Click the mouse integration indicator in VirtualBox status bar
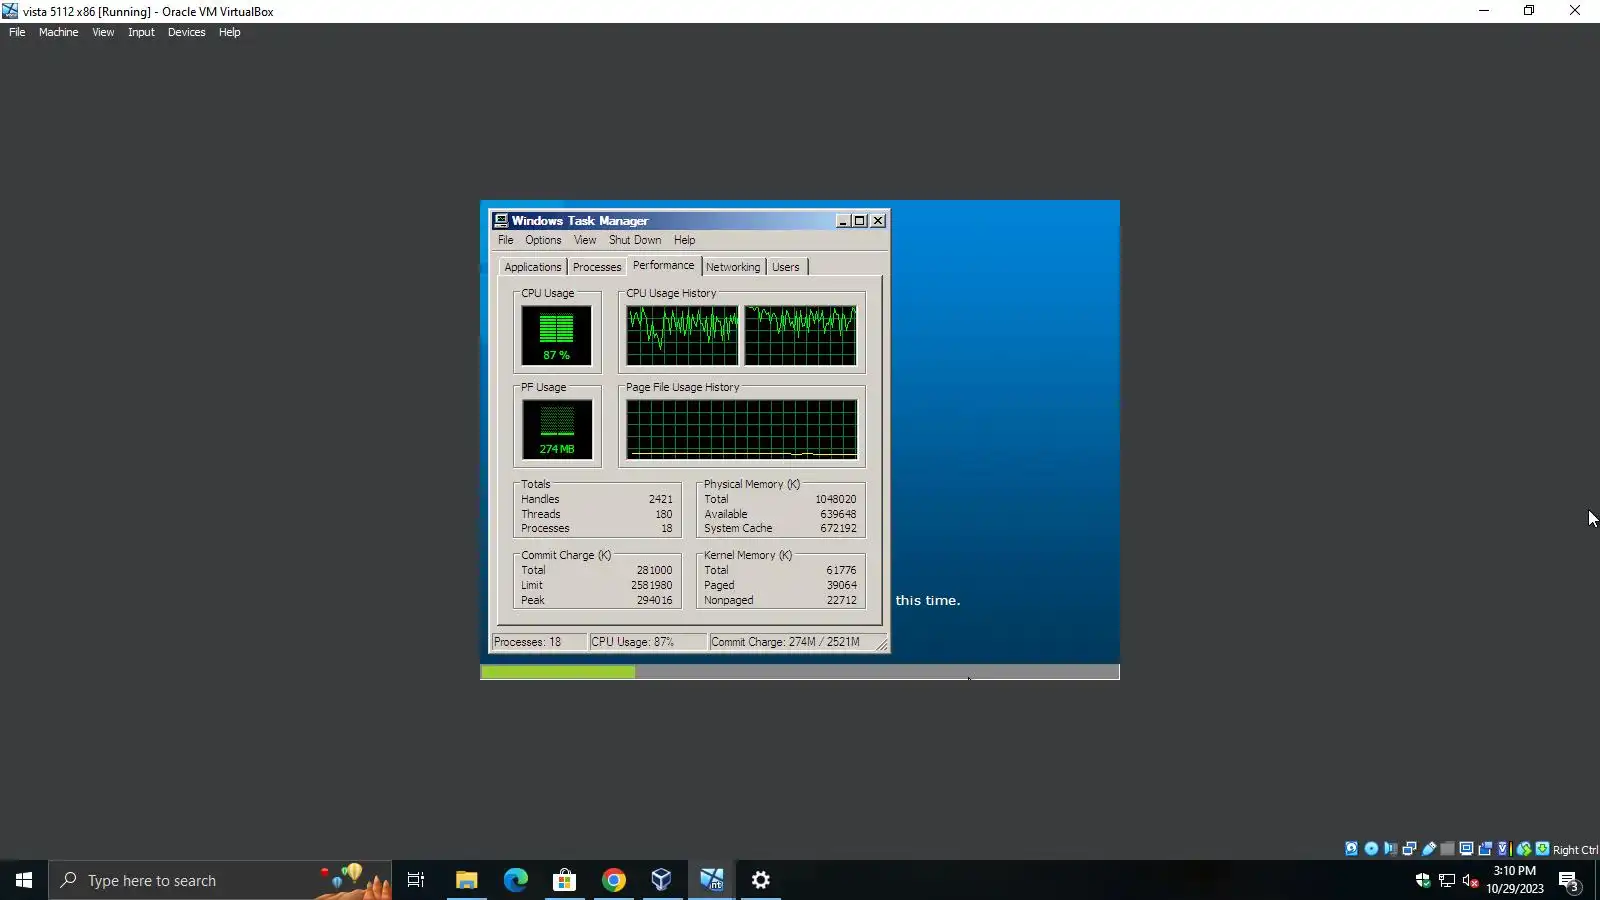This screenshot has width=1600, height=900. click(x=1524, y=849)
